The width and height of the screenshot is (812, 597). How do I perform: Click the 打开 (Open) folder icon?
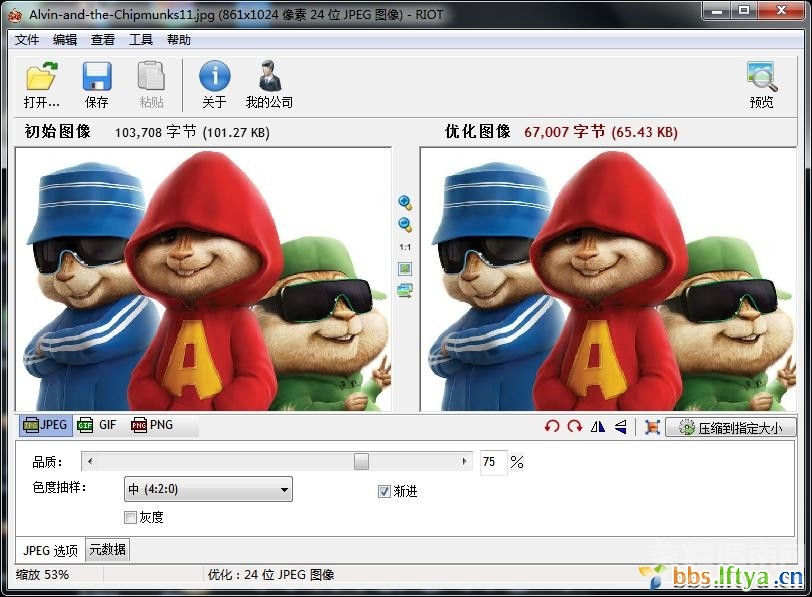(x=42, y=78)
